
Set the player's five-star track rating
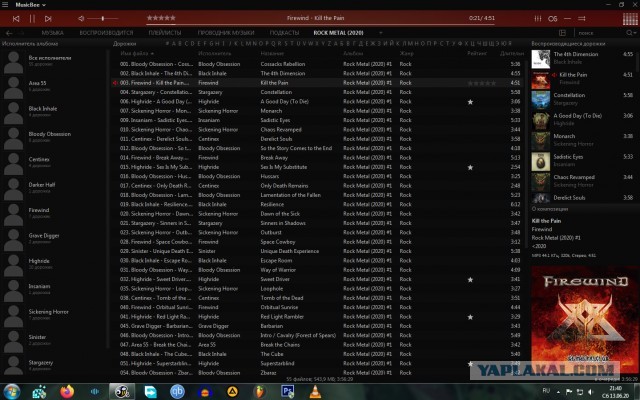[161, 18]
